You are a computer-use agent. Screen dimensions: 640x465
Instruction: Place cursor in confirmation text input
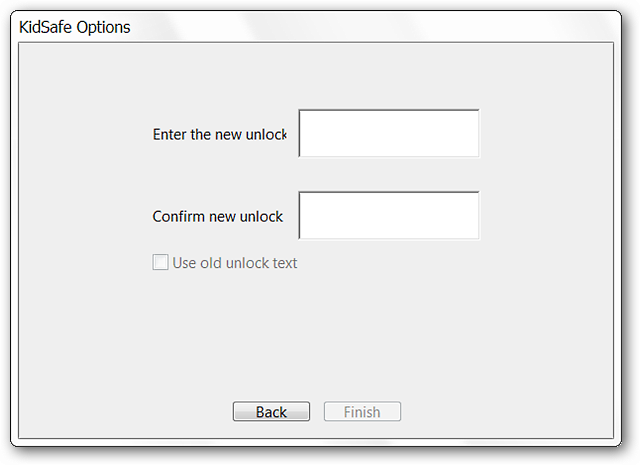pyautogui.click(x=389, y=215)
